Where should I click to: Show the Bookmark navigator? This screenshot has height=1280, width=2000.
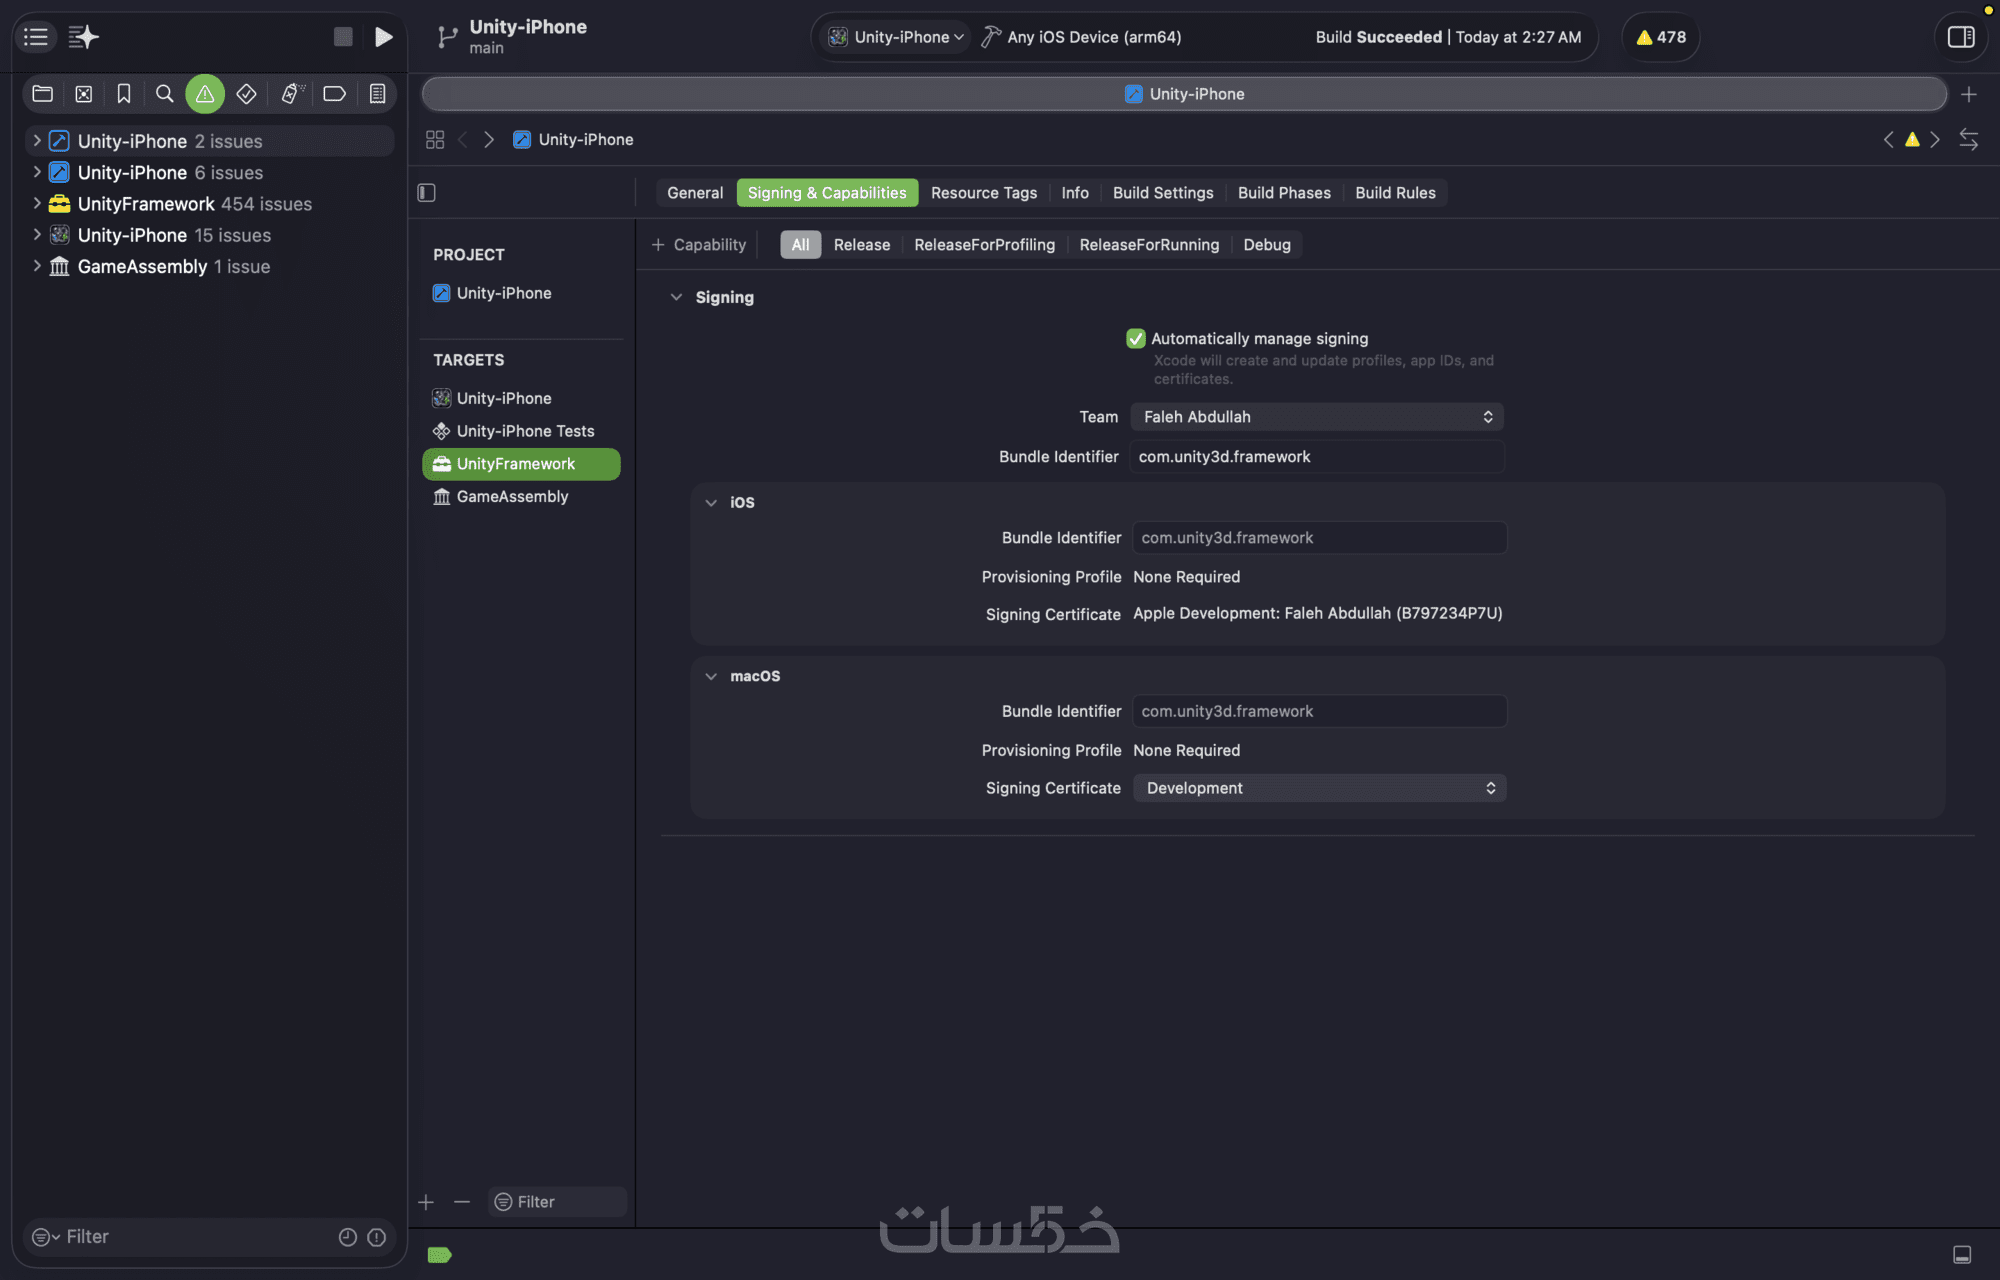pyautogui.click(x=124, y=94)
